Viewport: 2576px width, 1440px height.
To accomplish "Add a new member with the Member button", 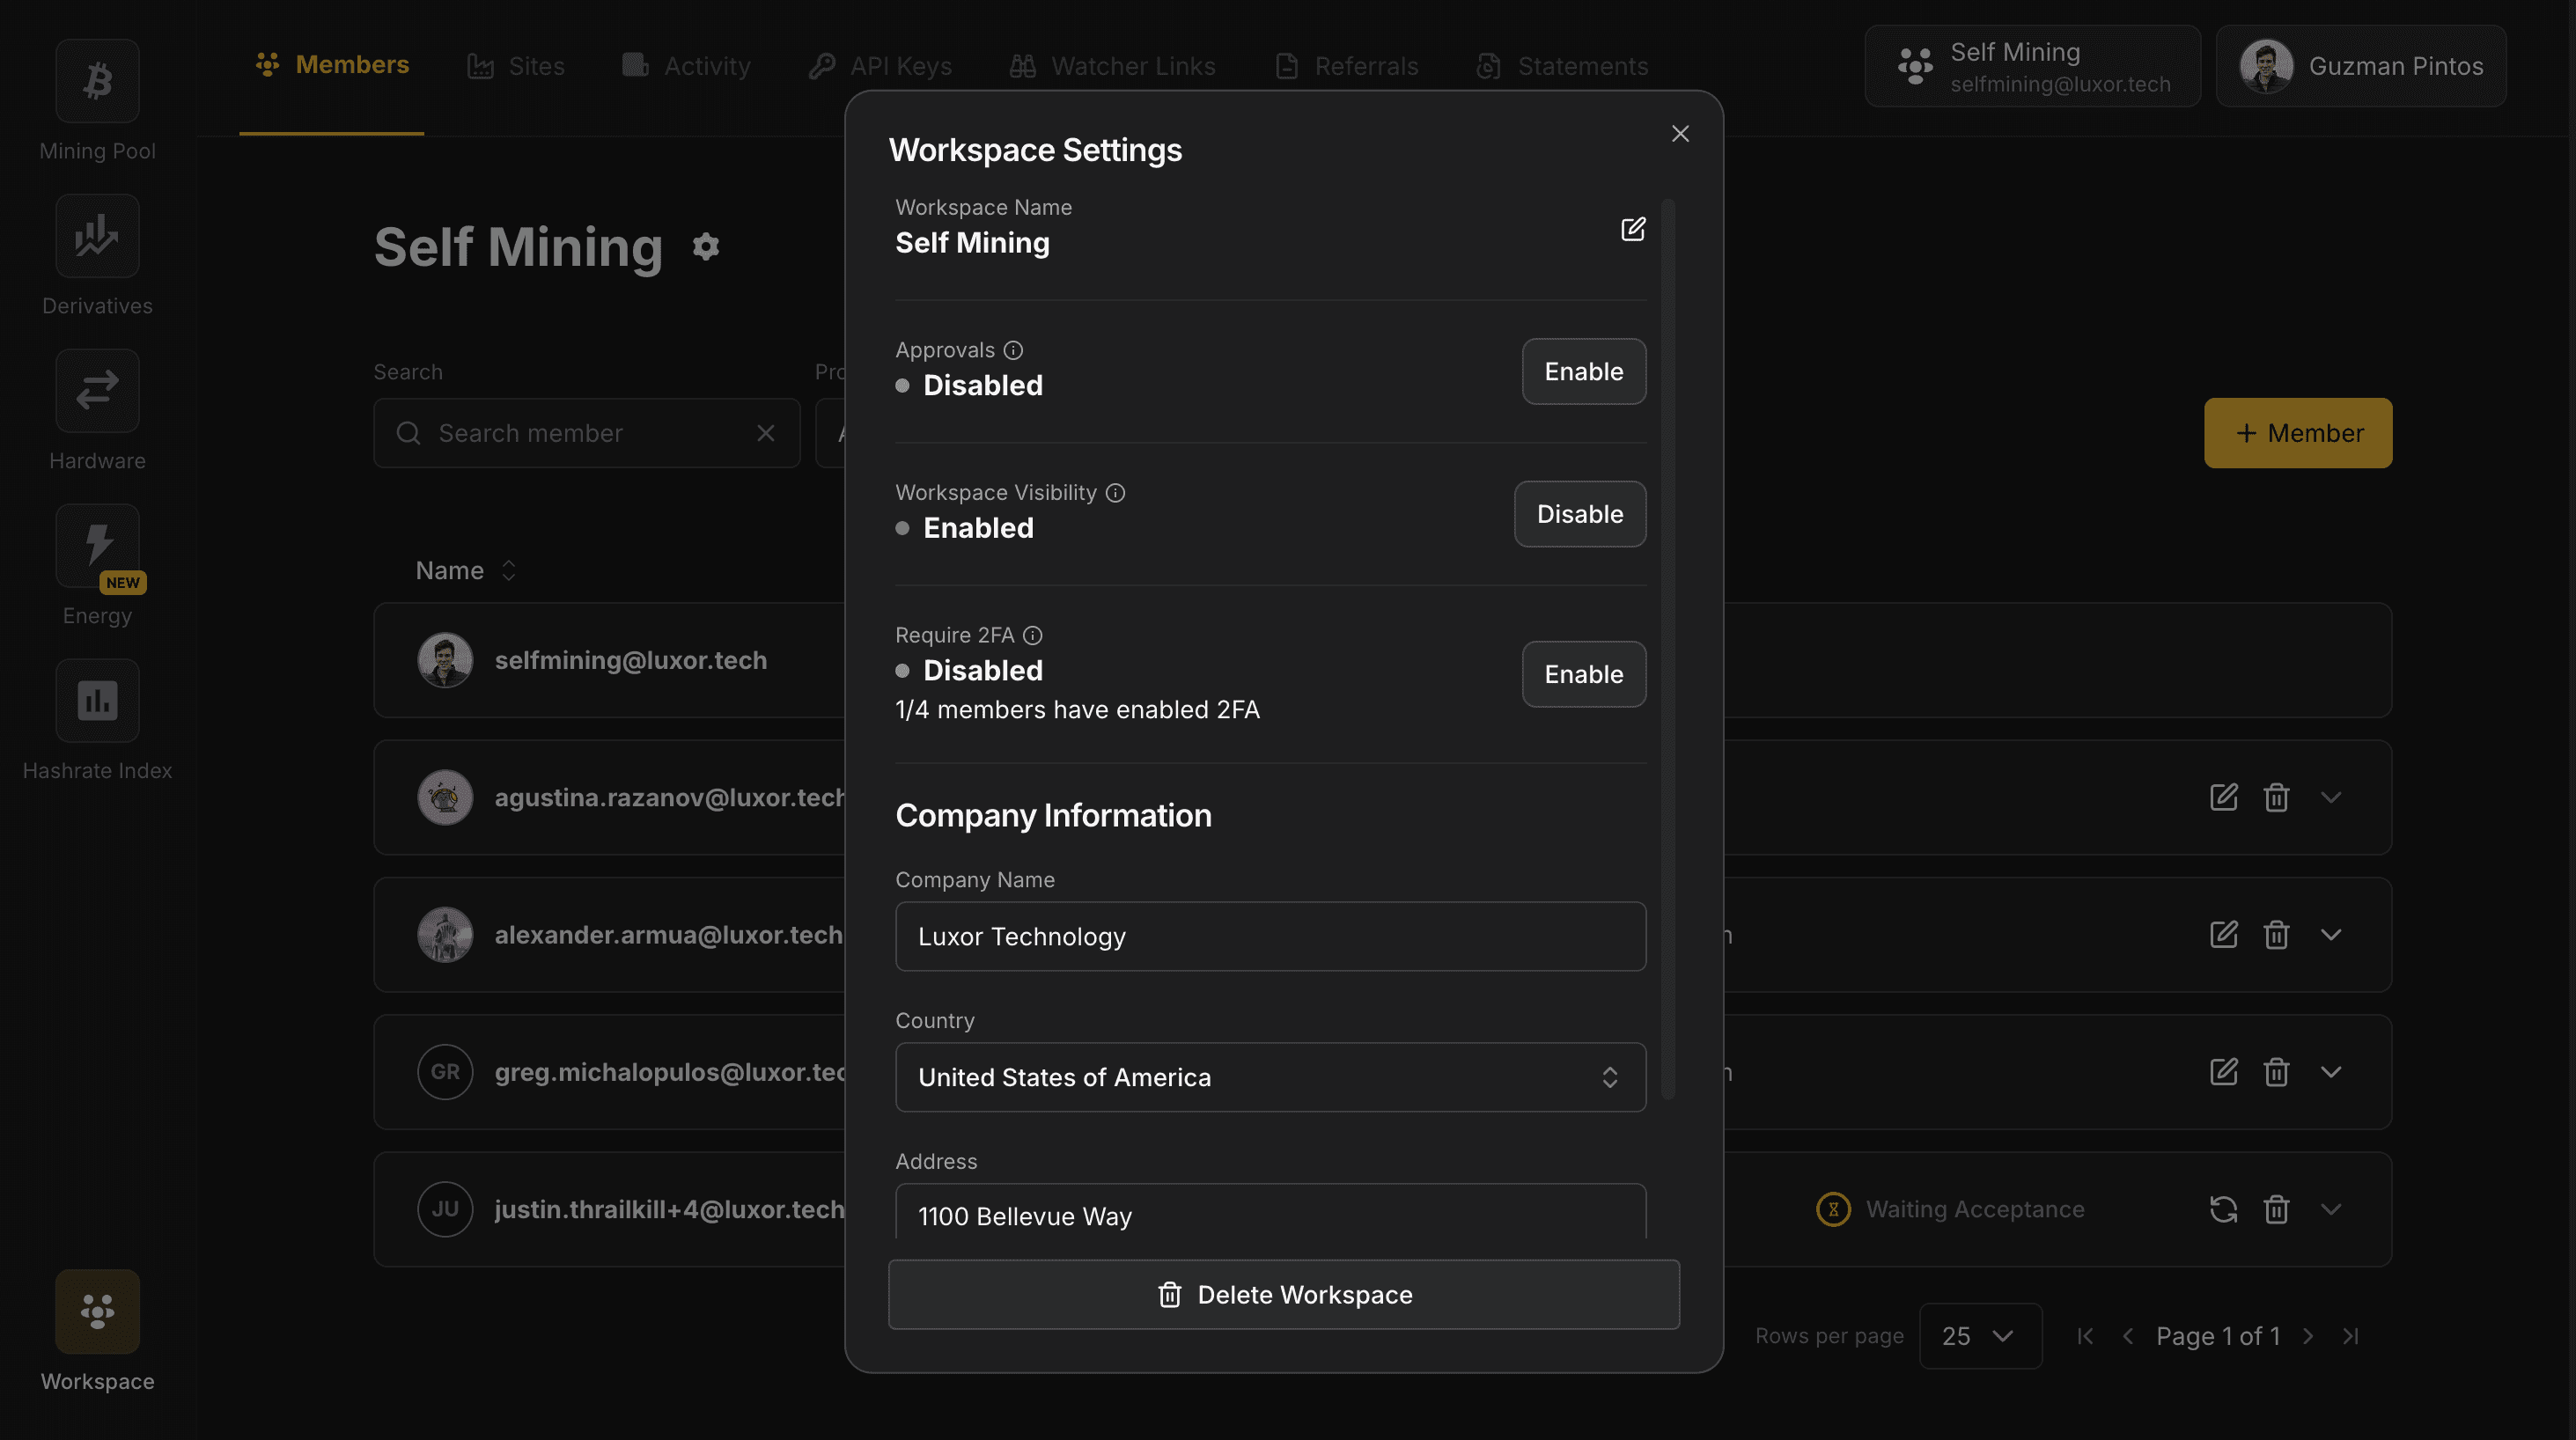I will coord(2297,432).
